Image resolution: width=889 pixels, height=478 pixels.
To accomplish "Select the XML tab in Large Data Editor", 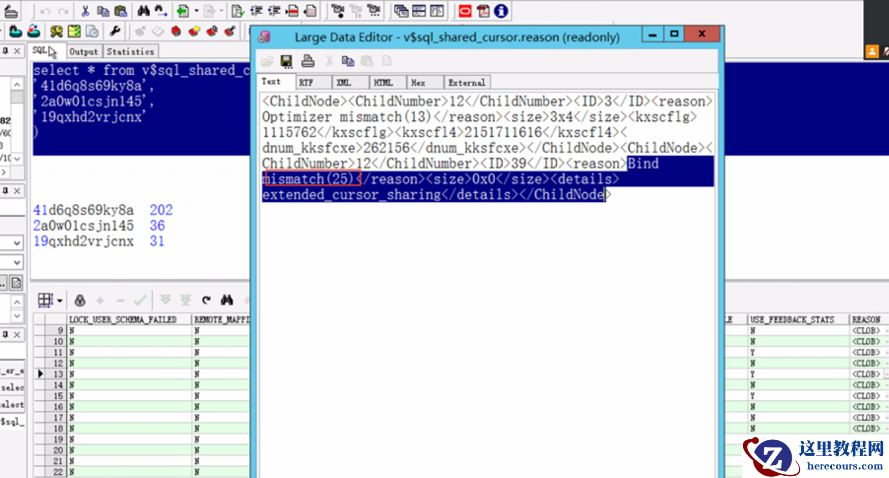I will click(350, 83).
